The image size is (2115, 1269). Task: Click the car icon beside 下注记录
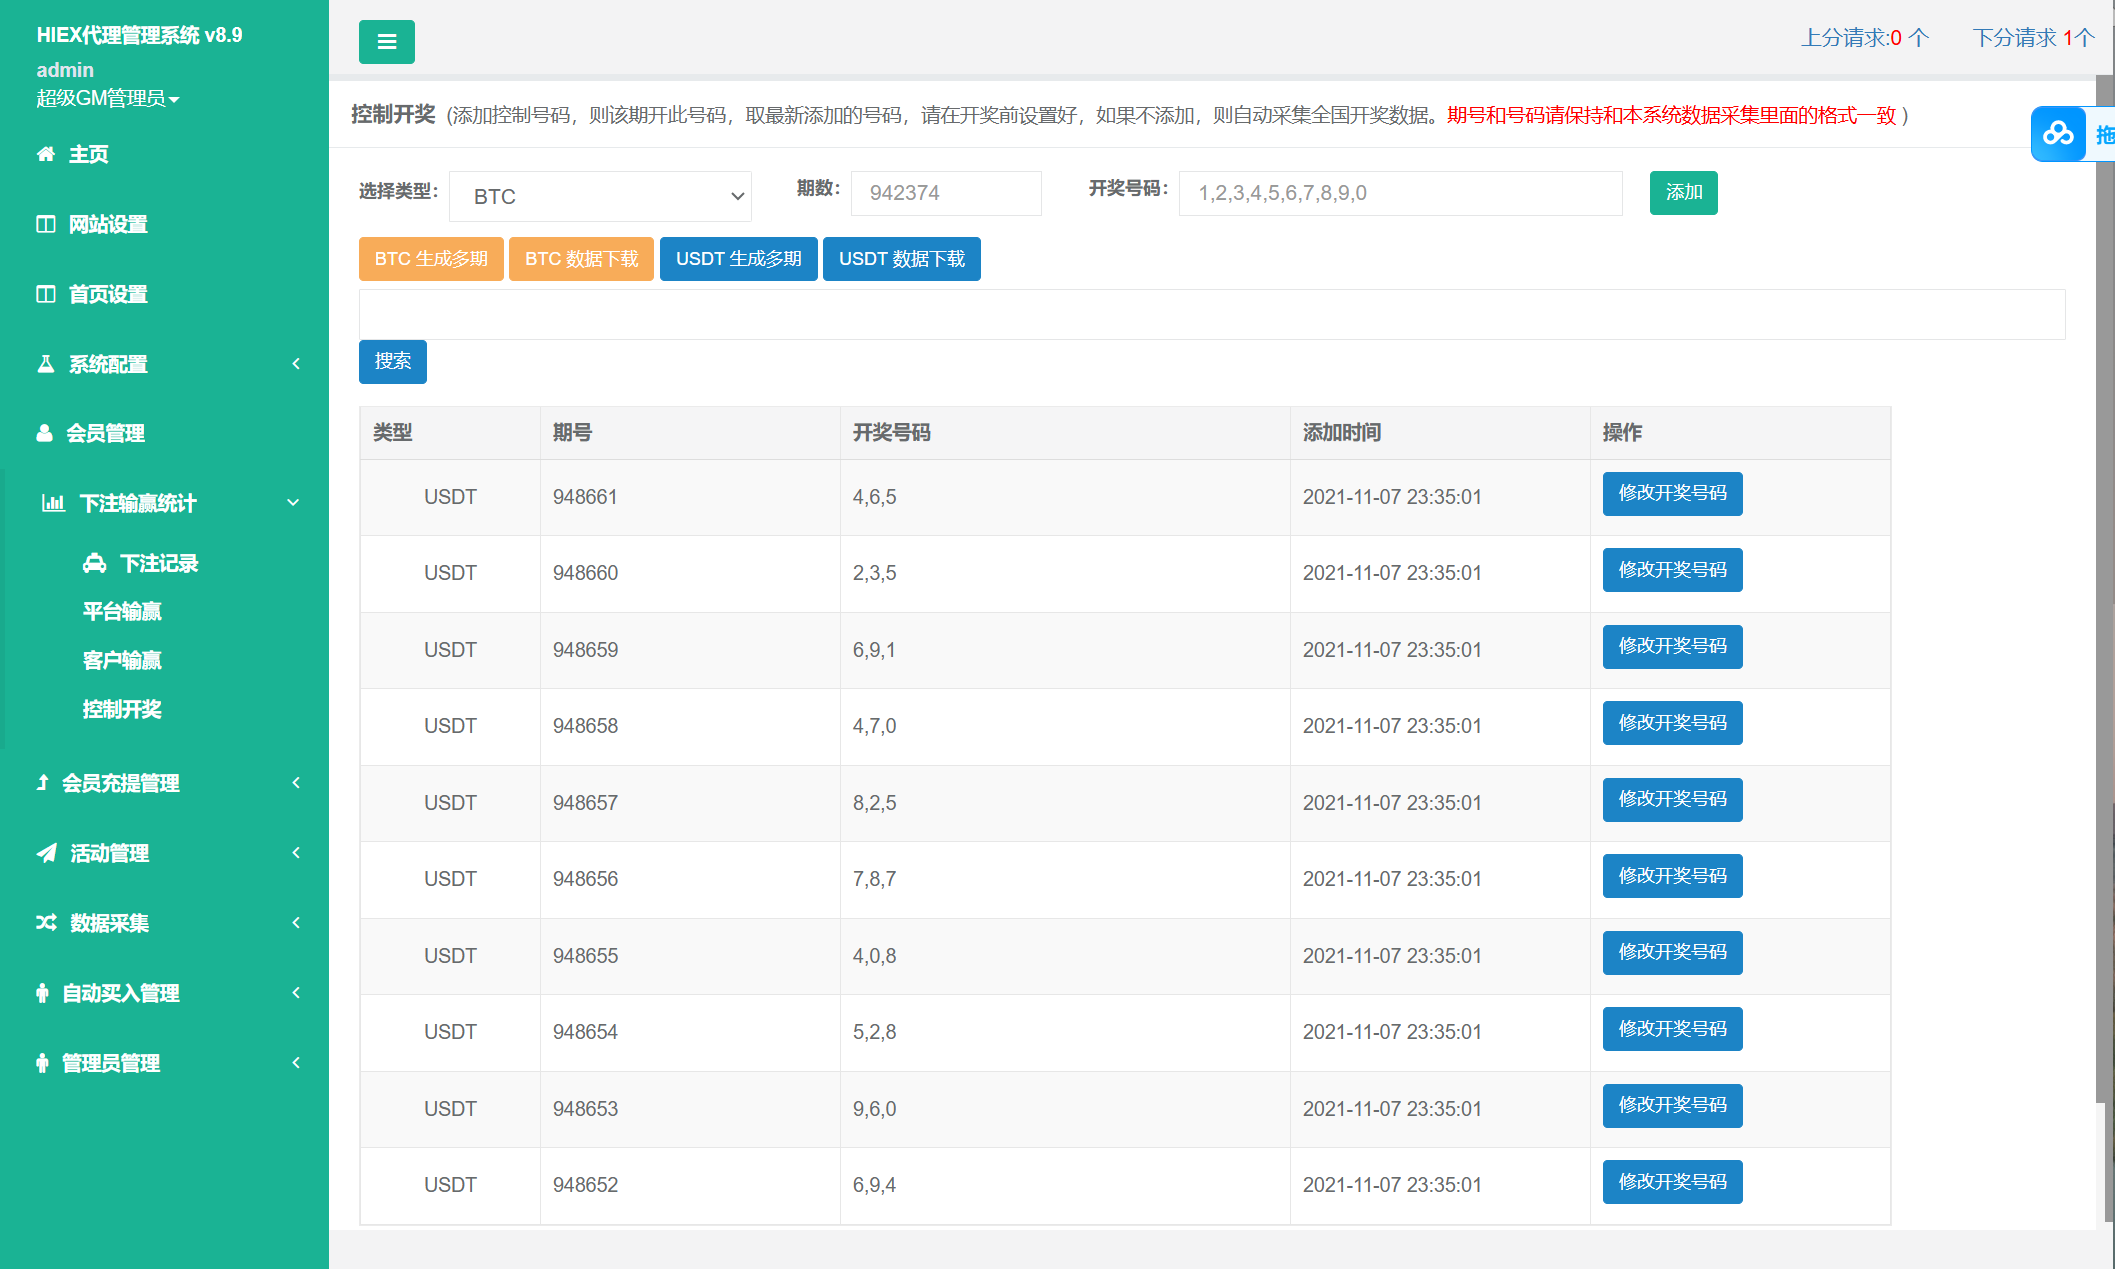95,563
